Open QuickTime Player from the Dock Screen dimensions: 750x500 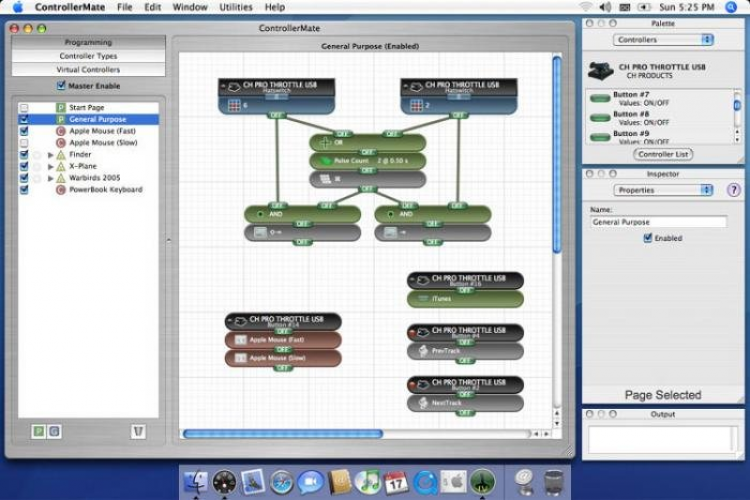click(425, 481)
